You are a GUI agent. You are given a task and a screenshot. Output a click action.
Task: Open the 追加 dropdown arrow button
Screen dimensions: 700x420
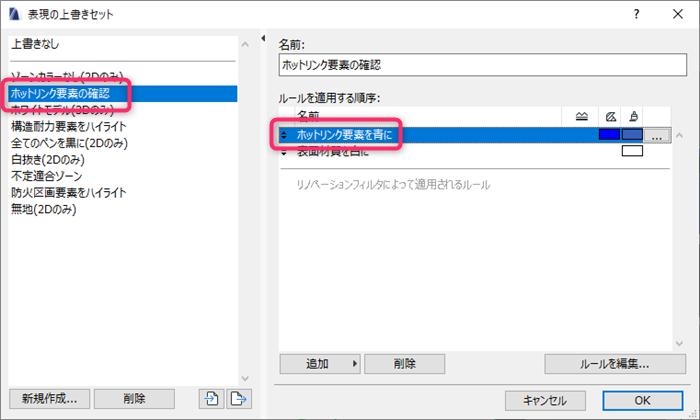click(x=354, y=364)
